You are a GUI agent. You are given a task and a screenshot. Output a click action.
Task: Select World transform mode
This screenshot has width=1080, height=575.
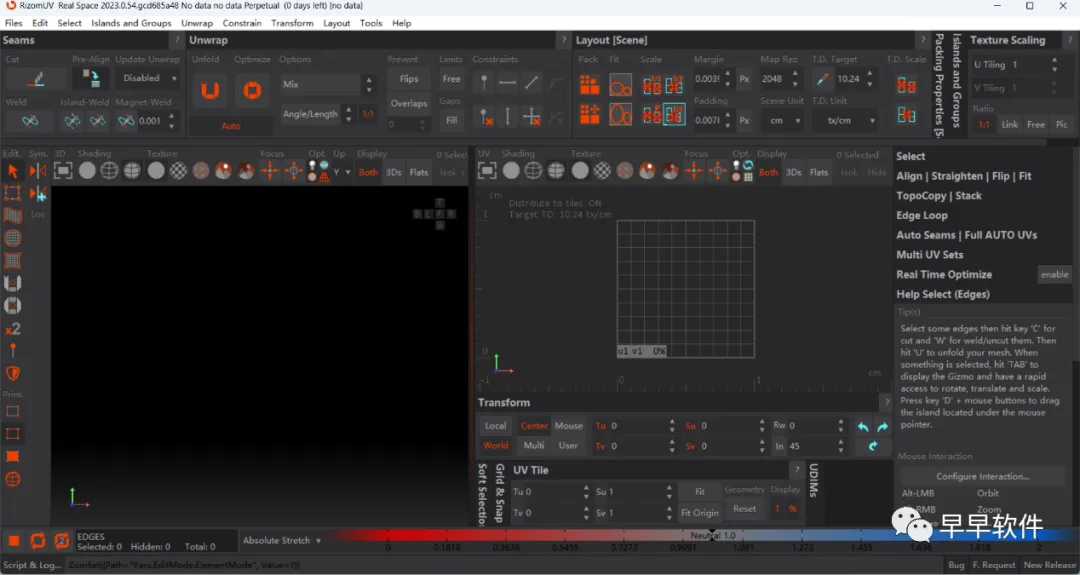point(495,446)
